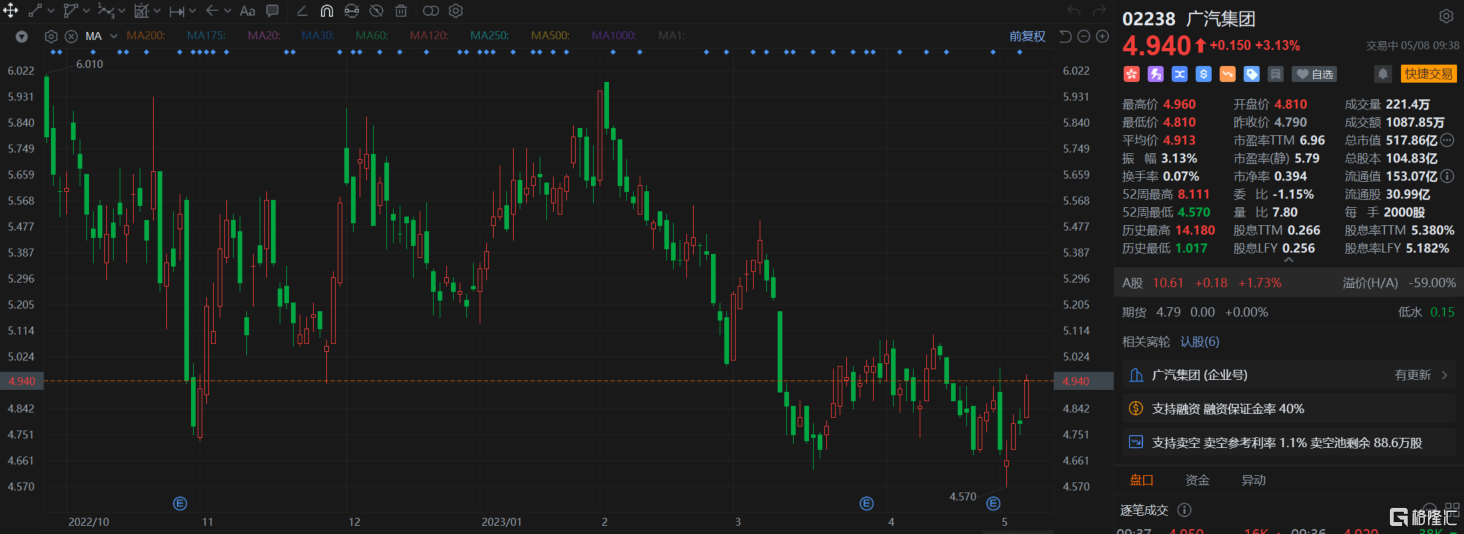This screenshot has width=1464, height=534.
Task: Expand the arrow annotation tool options
Action: tap(227, 12)
